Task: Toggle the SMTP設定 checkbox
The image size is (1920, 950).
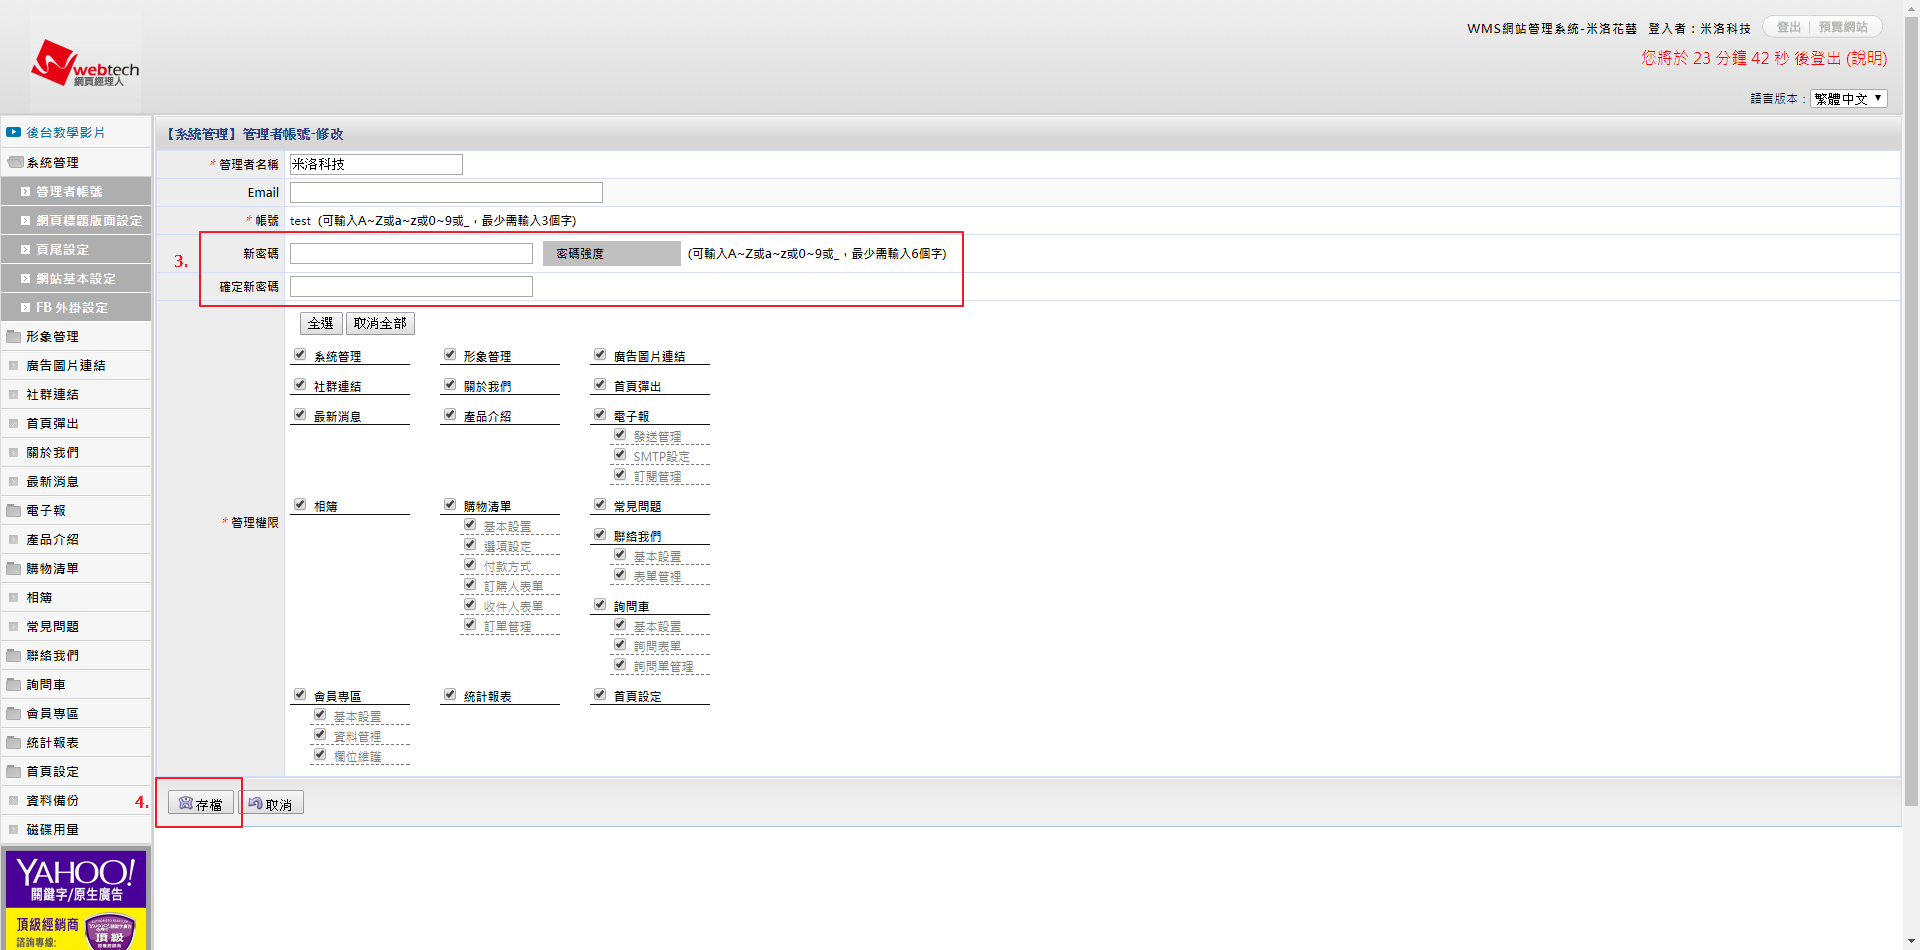Action: point(620,455)
